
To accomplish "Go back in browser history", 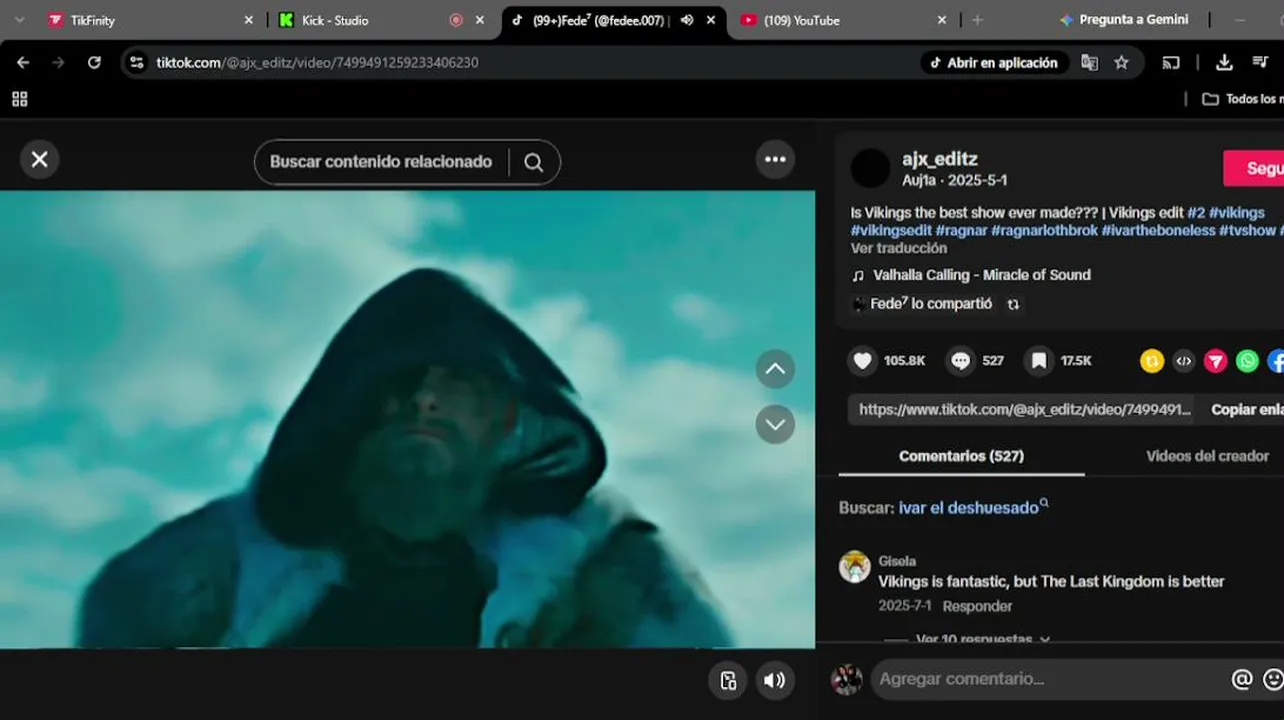I will click(23, 62).
